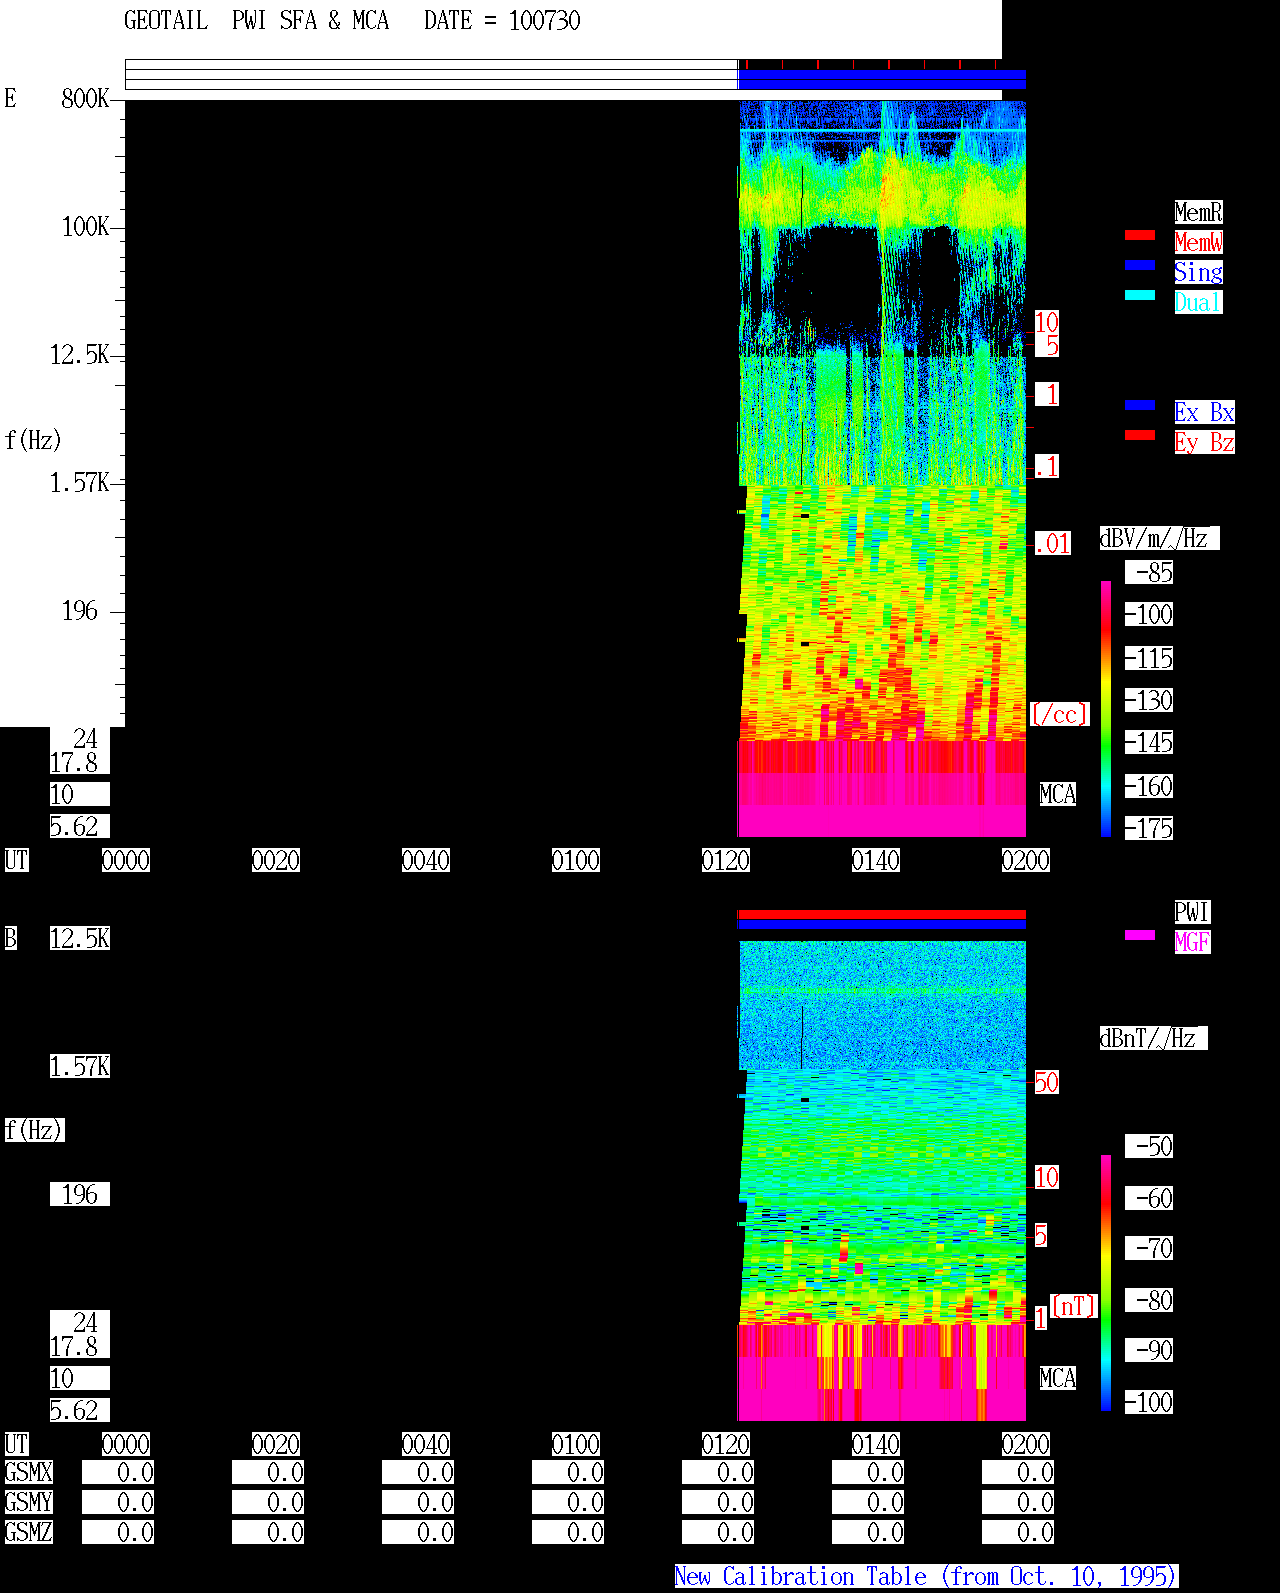Viewport: 1280px width, 1593px height.
Task: Click the Ex Bx legend label
Action: click(x=1204, y=412)
